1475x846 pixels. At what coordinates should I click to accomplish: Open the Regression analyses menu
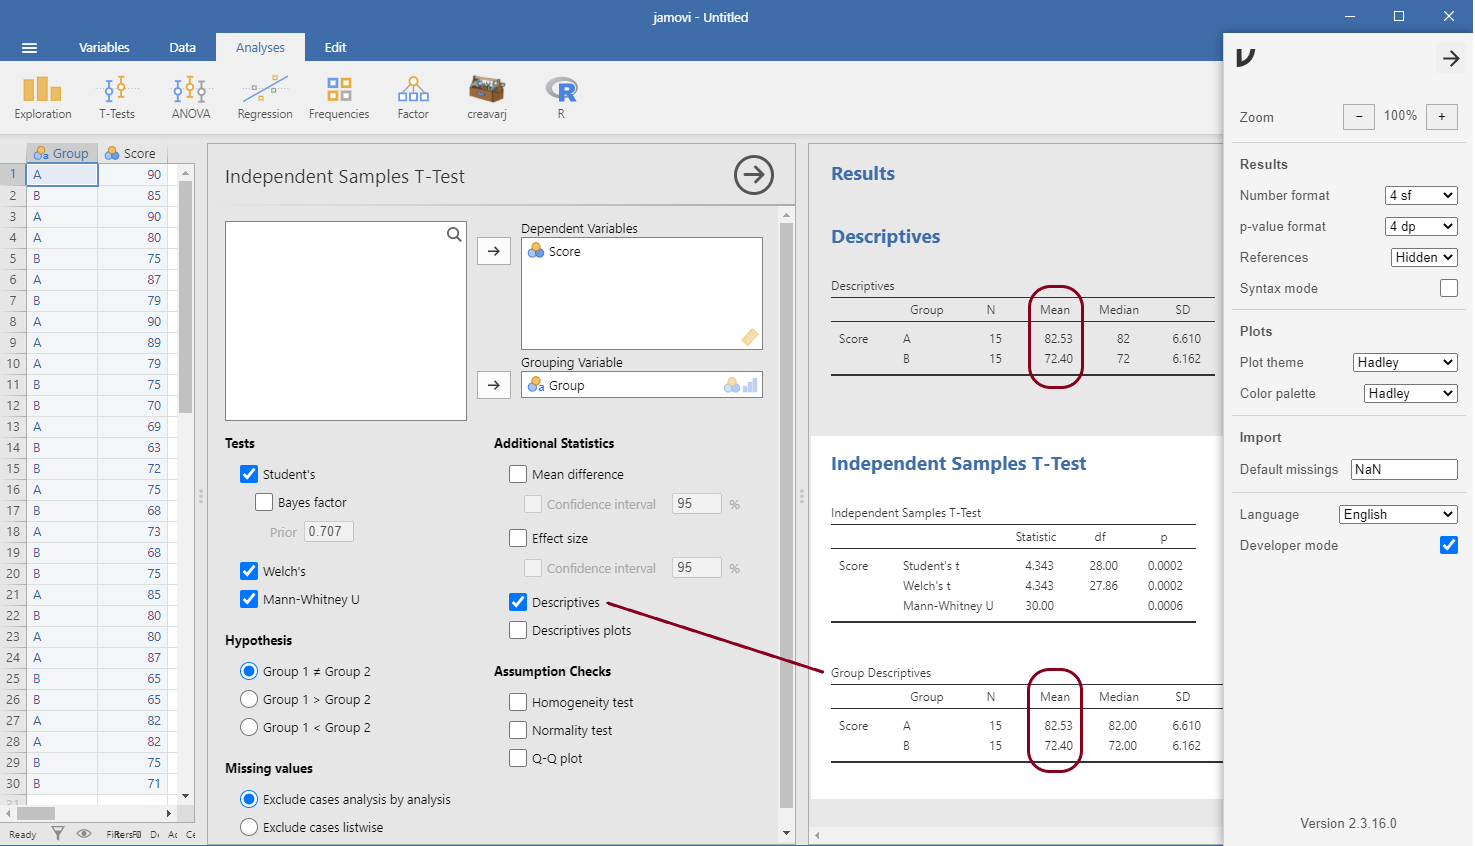point(265,98)
